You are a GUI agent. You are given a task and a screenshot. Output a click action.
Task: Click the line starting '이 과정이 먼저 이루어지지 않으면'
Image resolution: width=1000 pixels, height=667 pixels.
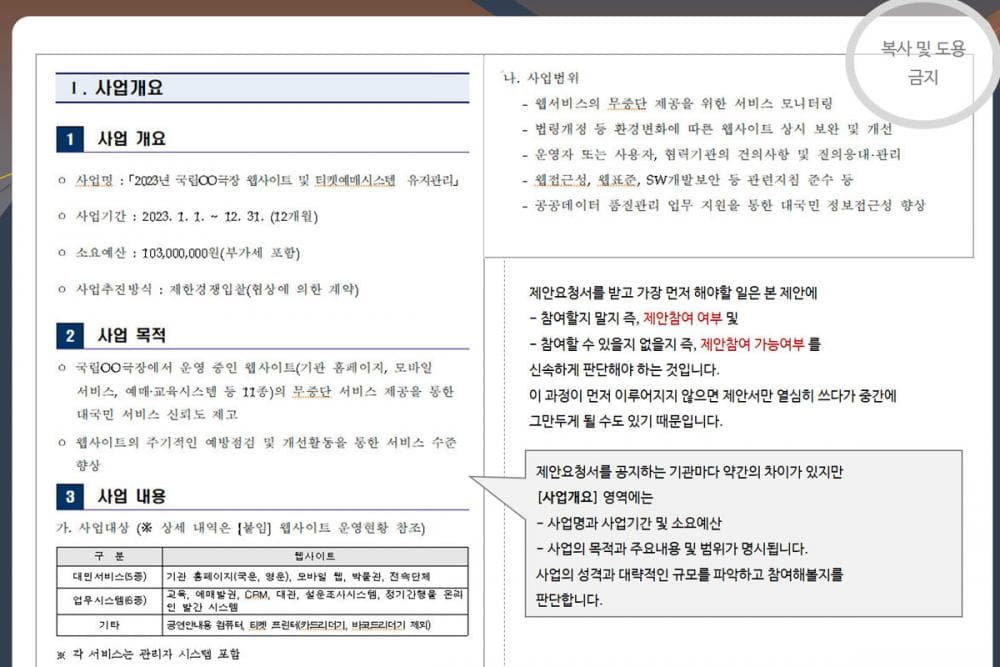click(713, 395)
